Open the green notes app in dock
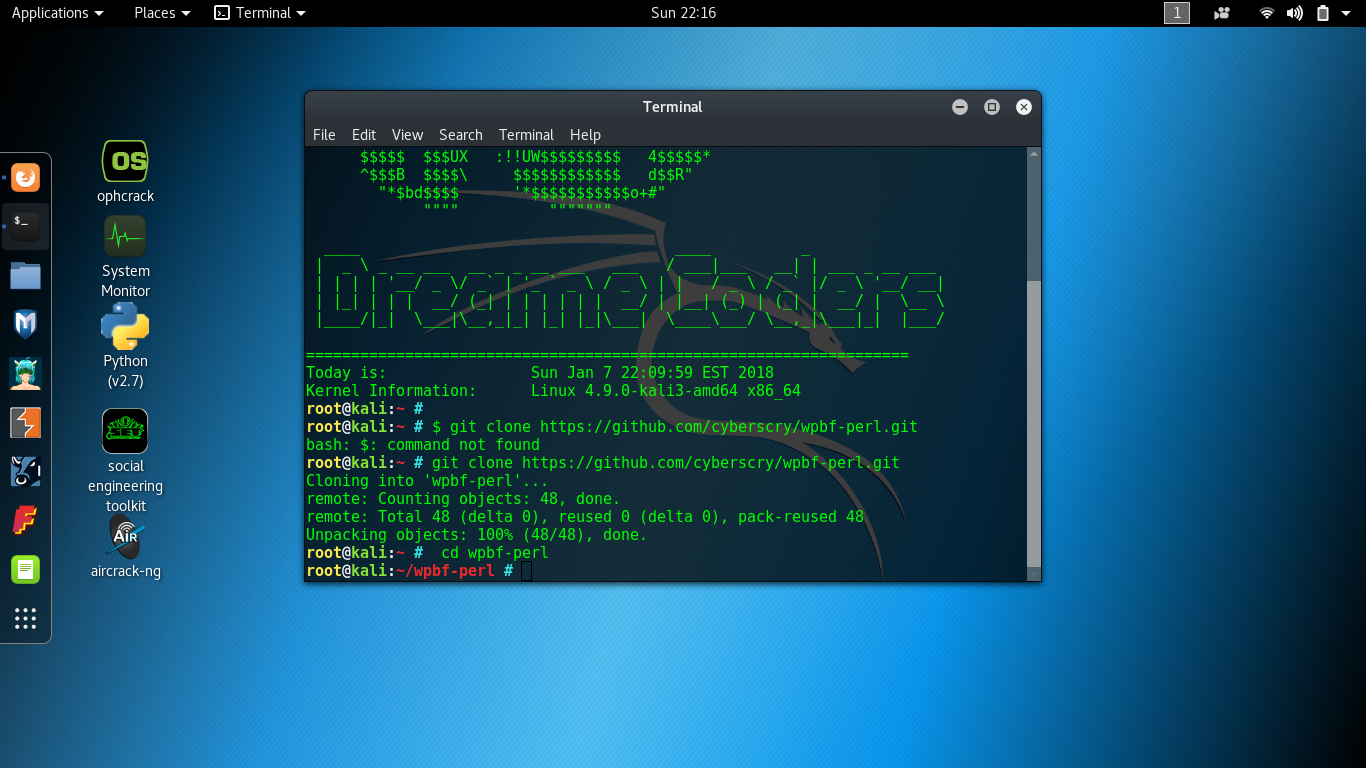This screenshot has height=768, width=1366. [x=26, y=569]
